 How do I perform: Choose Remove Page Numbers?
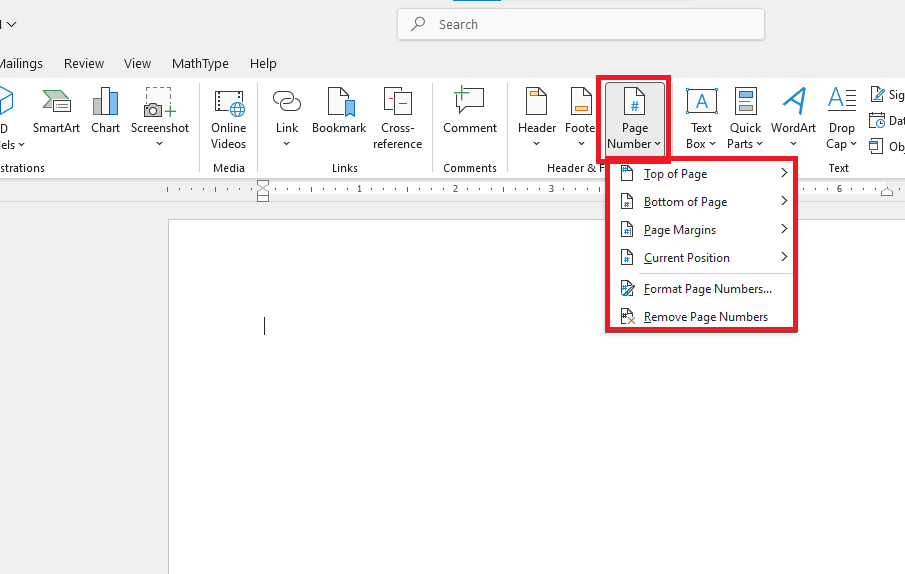701,317
